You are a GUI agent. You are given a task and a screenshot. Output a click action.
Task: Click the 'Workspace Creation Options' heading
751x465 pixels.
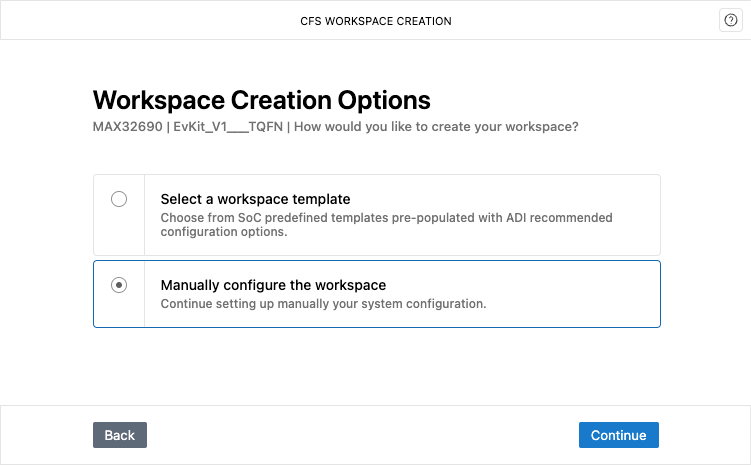click(x=262, y=100)
